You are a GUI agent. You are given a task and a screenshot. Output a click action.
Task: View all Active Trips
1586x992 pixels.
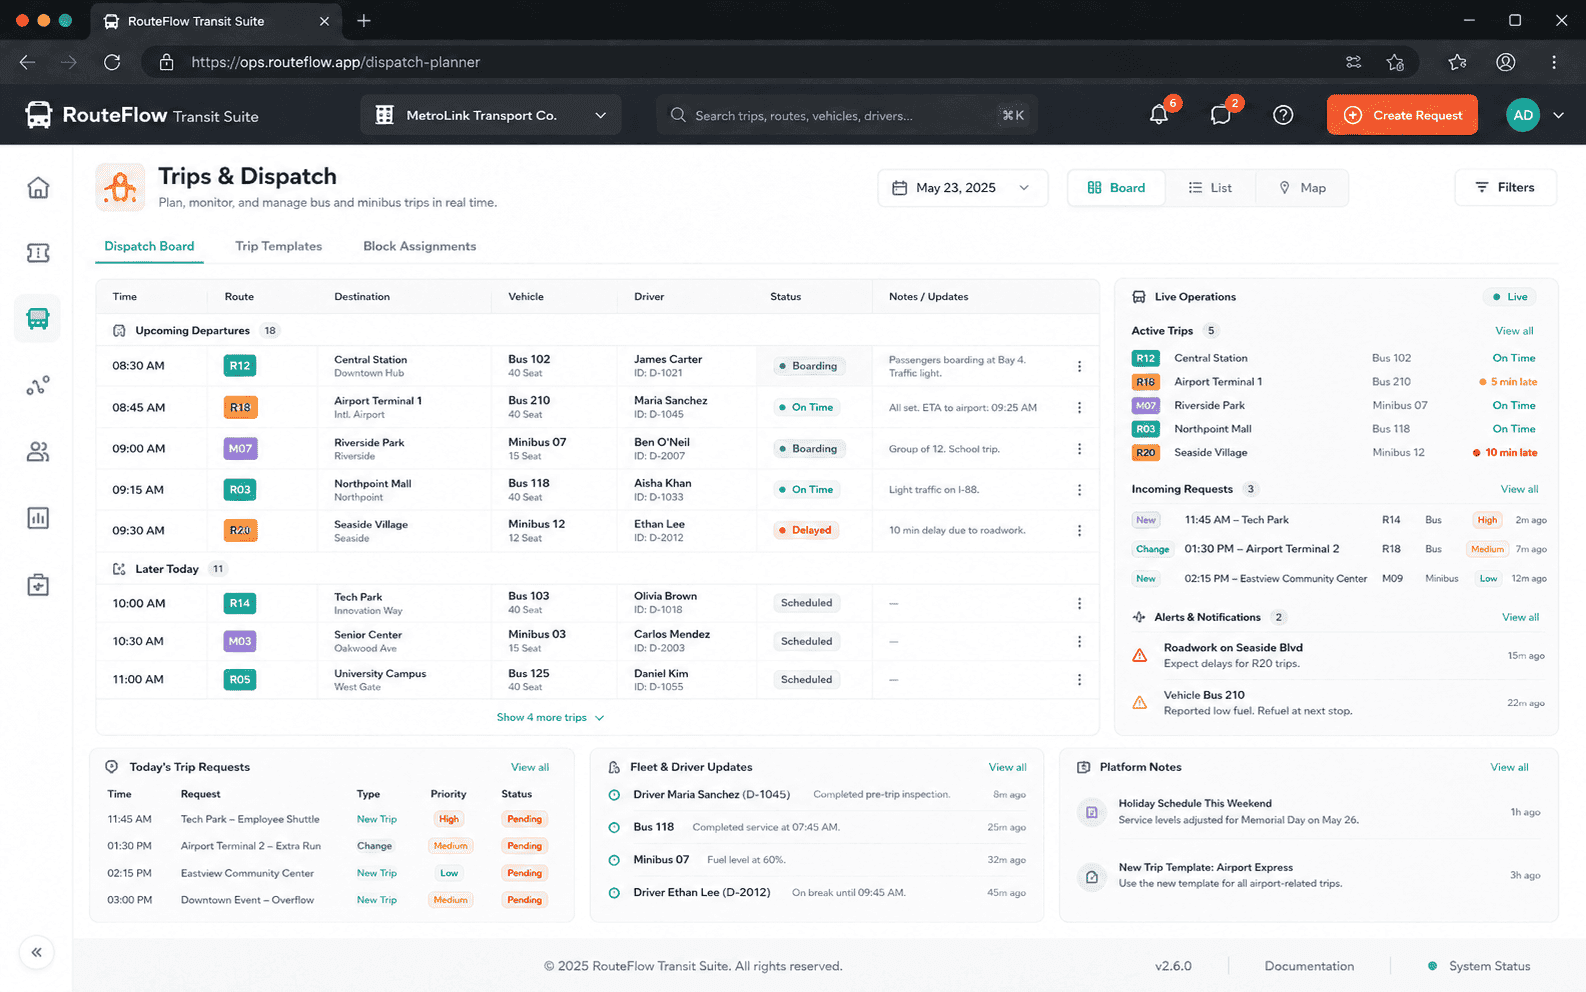tap(1514, 331)
